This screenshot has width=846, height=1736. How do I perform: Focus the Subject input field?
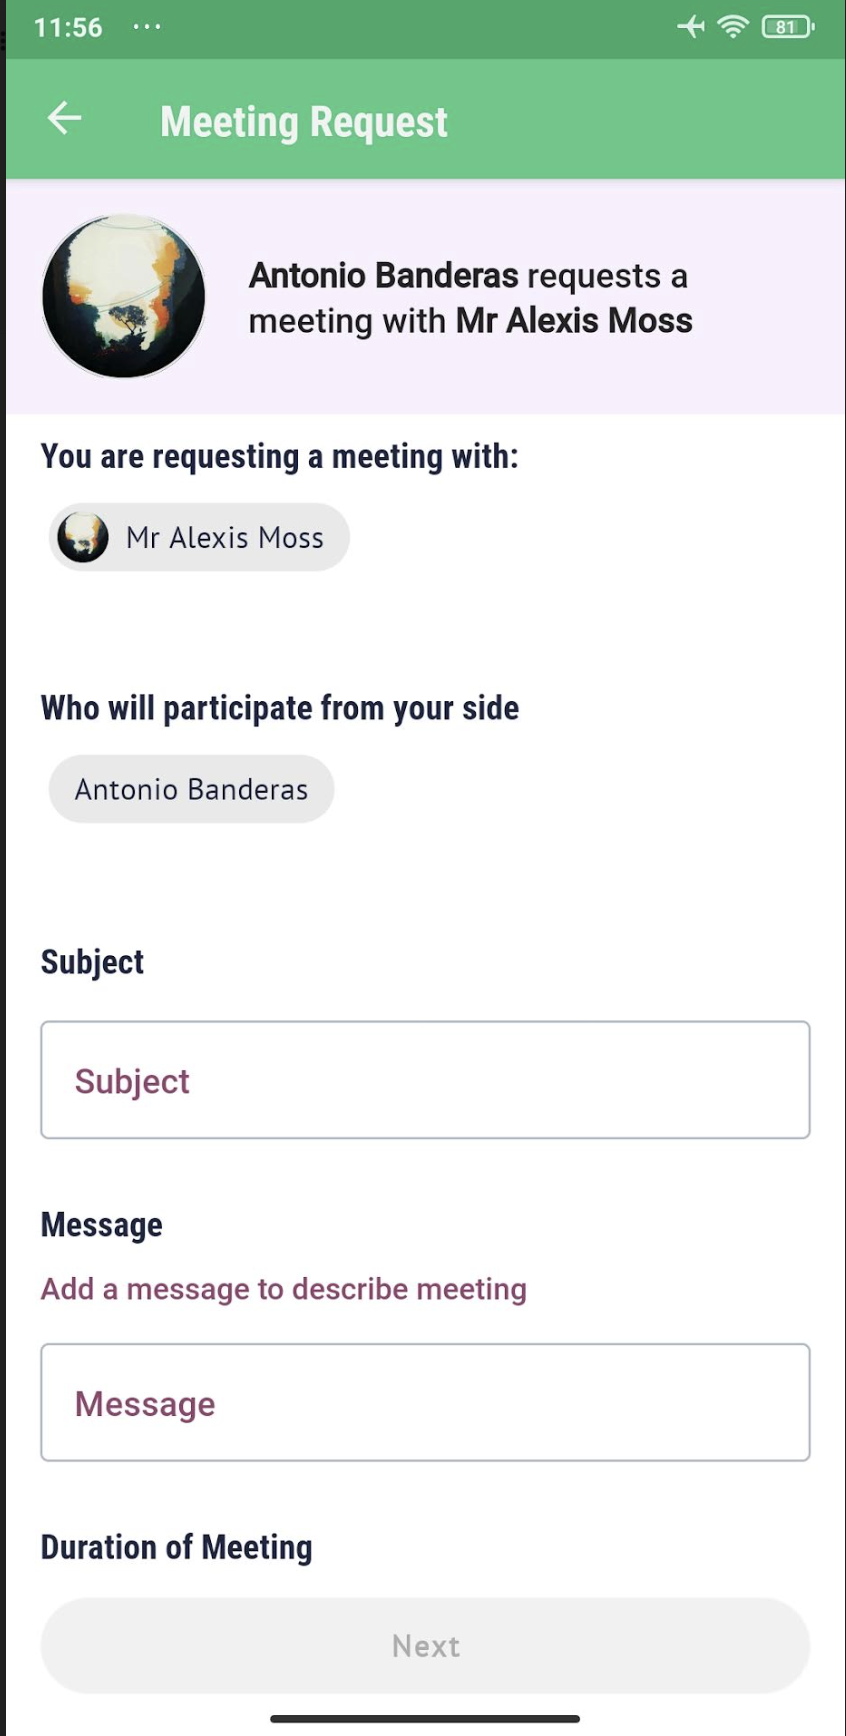point(425,1080)
